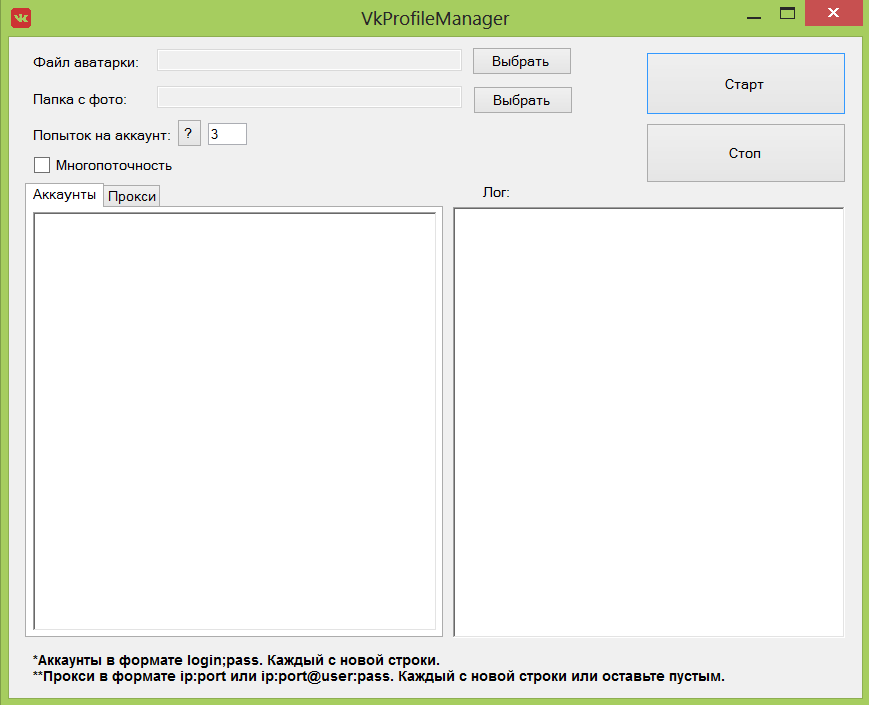Click inside the accounts list text area
869x705 pixels.
(234, 421)
